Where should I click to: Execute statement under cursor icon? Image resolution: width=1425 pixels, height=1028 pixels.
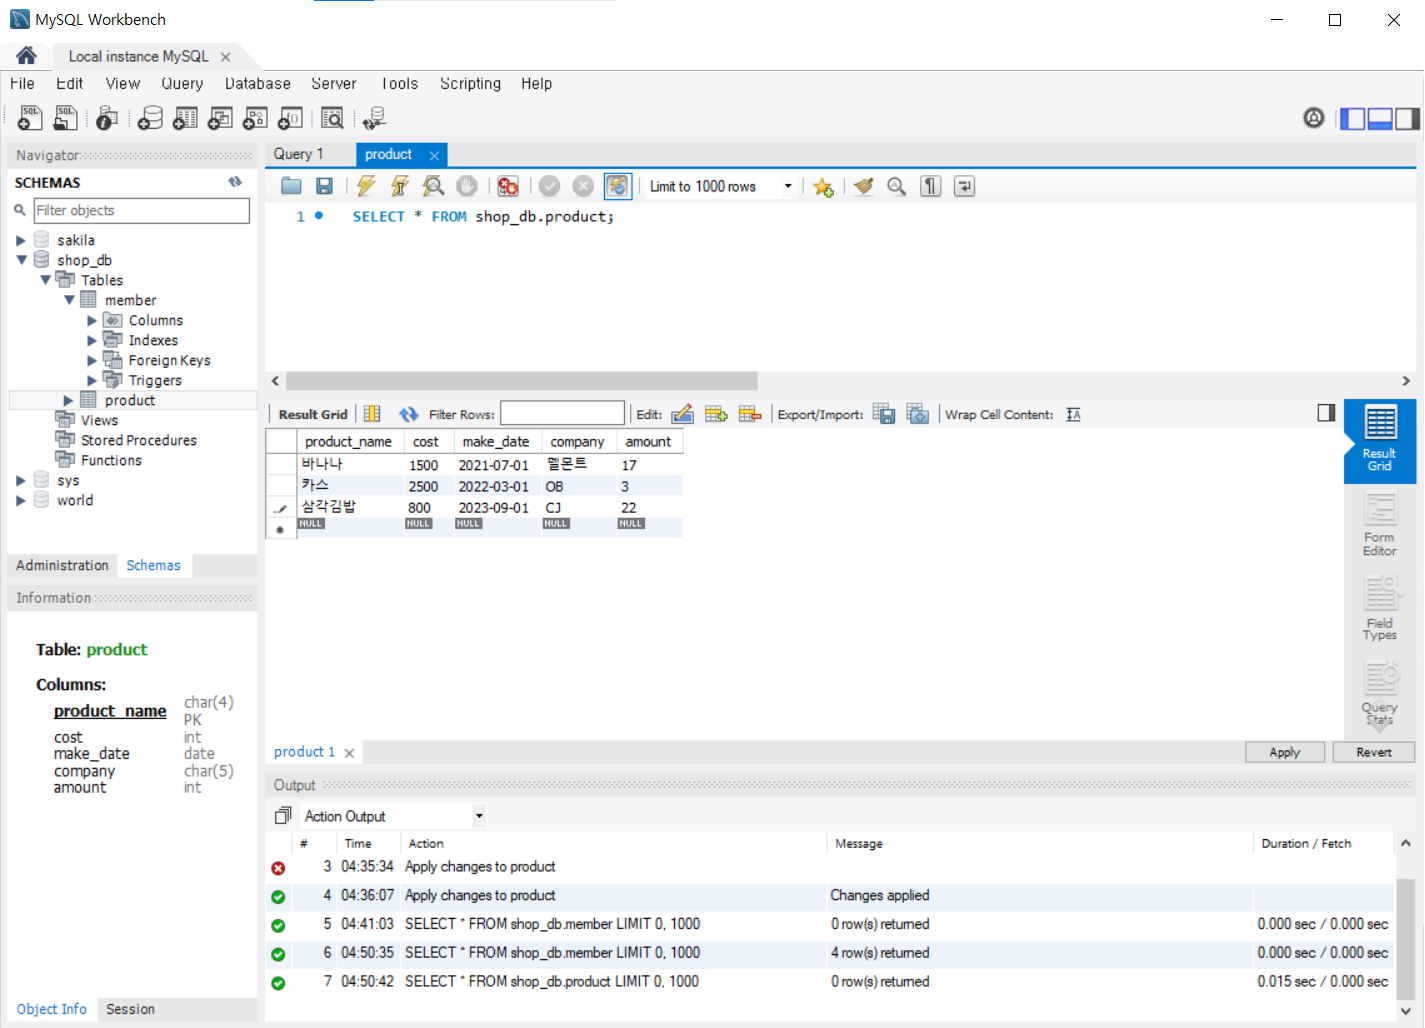[399, 186]
